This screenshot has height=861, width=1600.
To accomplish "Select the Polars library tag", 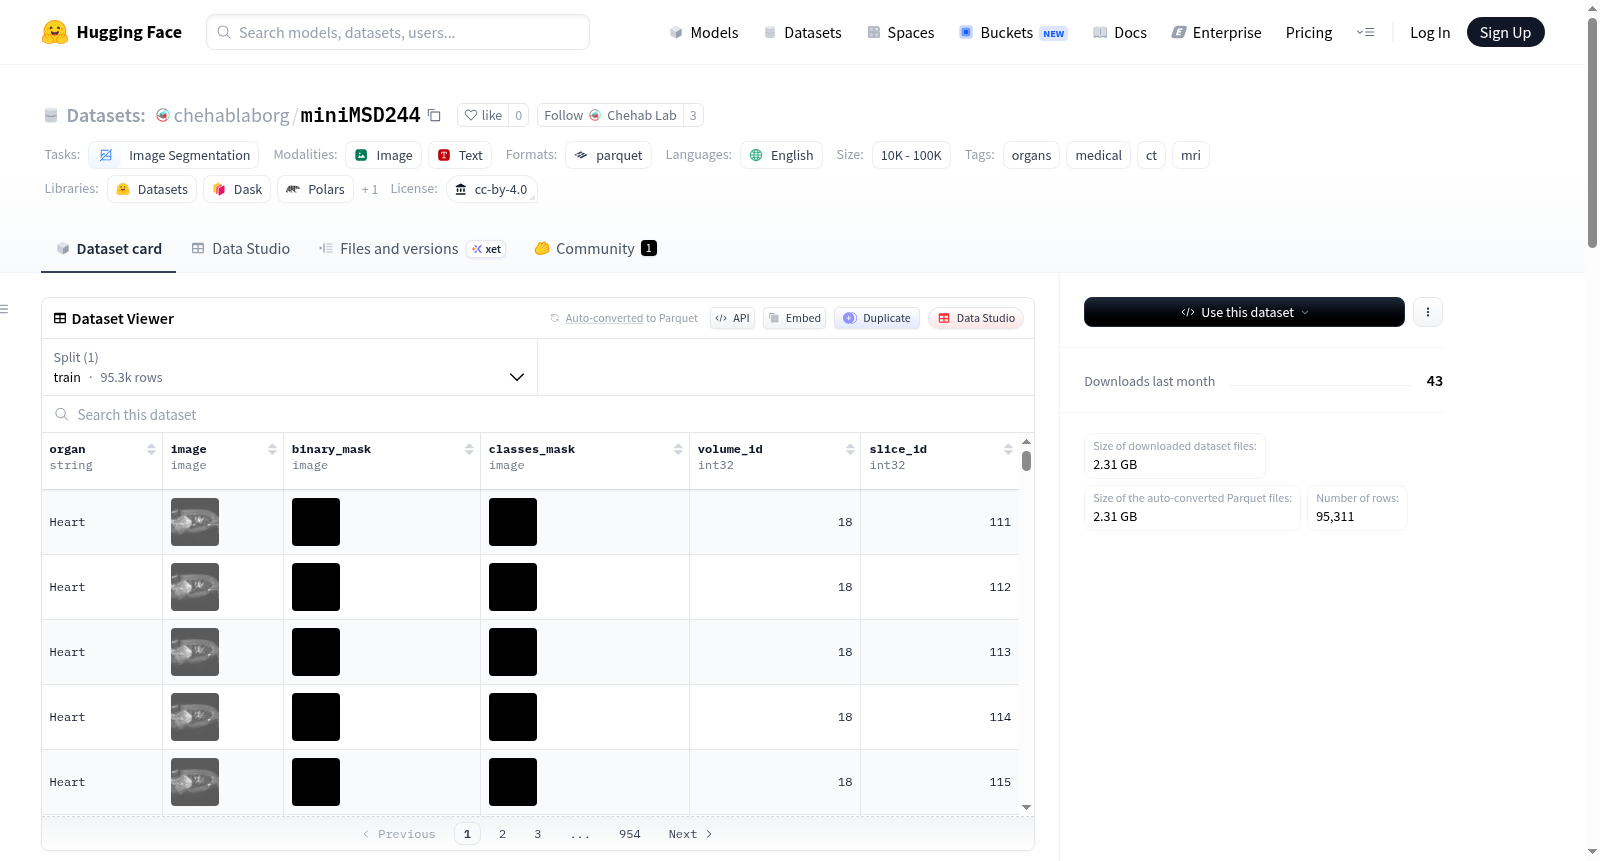I will tap(315, 189).
